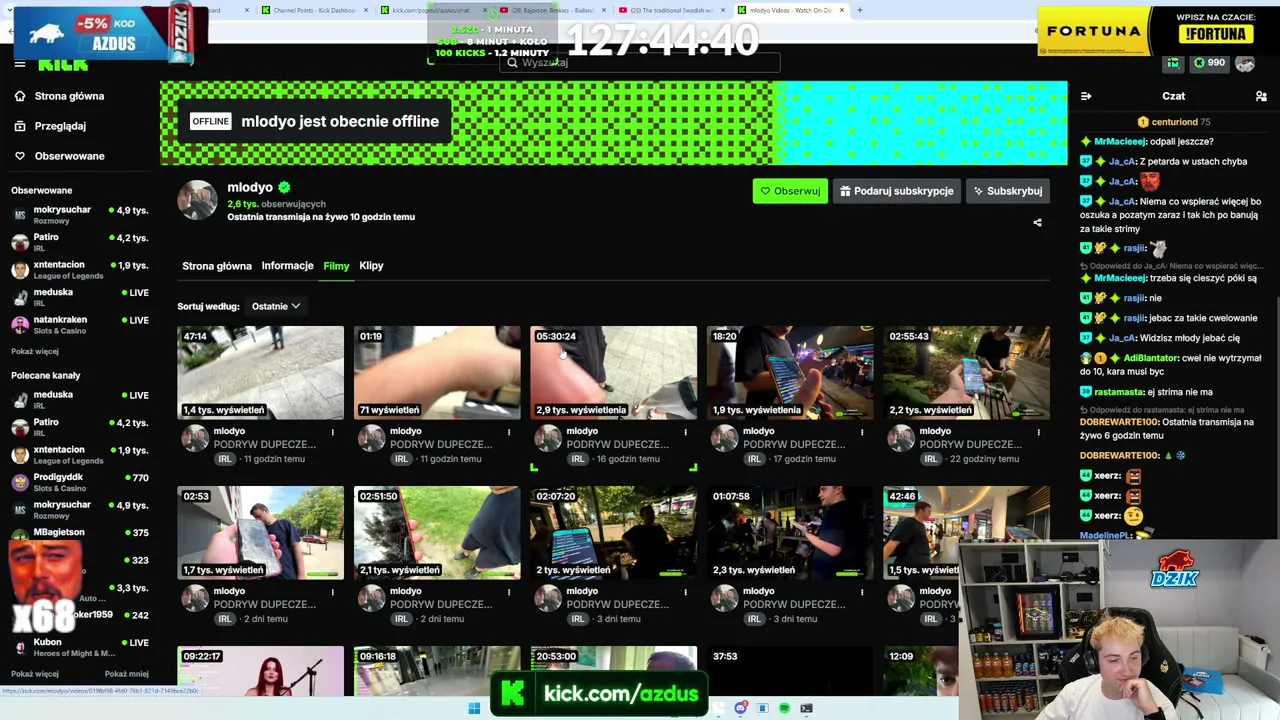Open options menu for the 02:51:50 video
This screenshot has width=1280, height=720.
509,592
